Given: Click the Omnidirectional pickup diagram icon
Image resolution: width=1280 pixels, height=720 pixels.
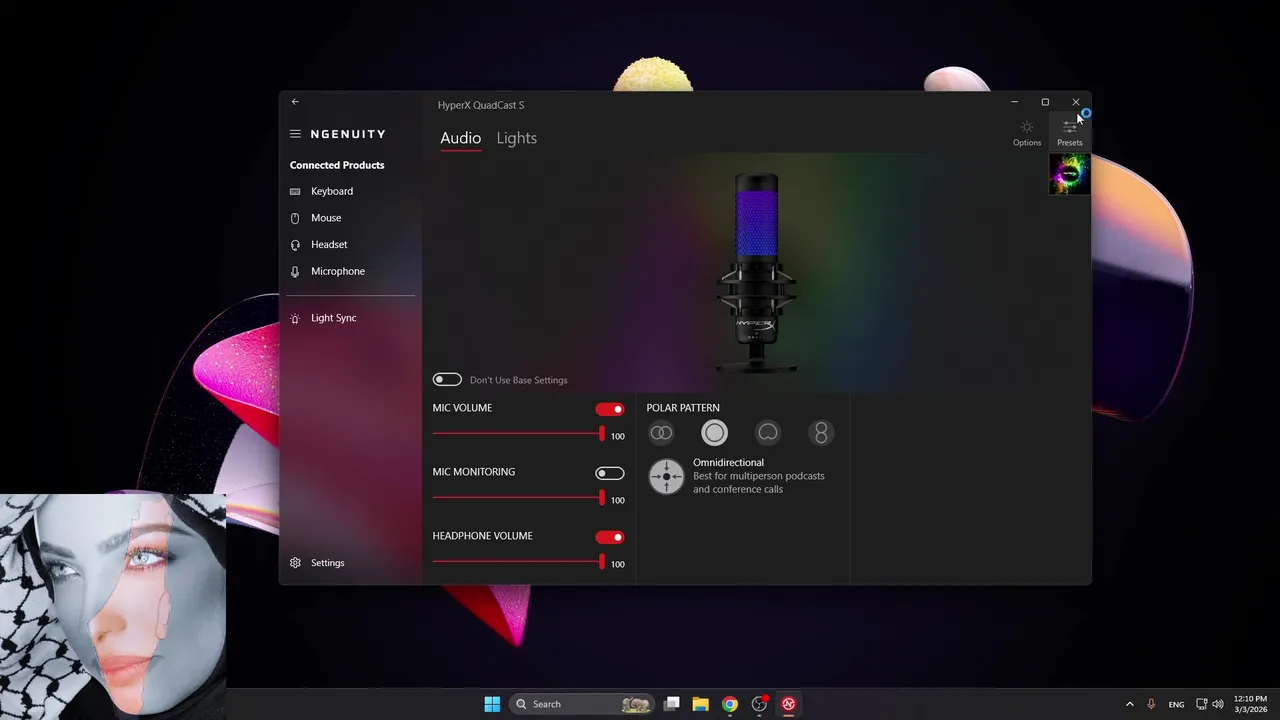Looking at the screenshot, I should click(x=666, y=476).
